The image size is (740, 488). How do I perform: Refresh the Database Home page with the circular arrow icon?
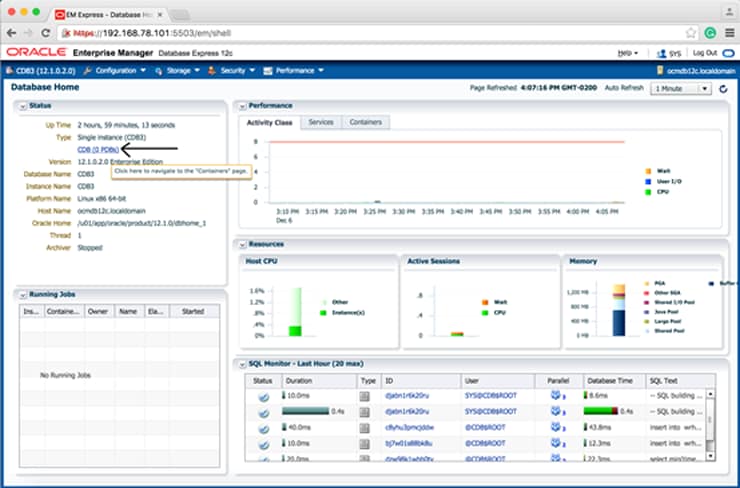723,88
